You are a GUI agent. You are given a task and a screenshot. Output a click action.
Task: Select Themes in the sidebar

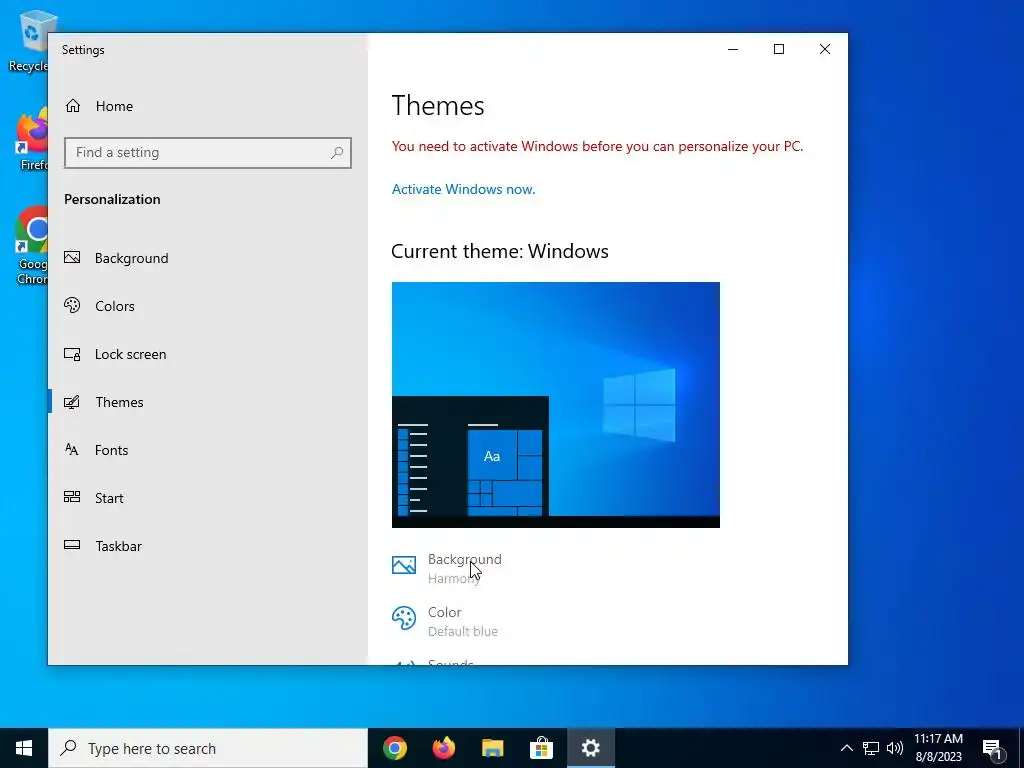point(208,402)
